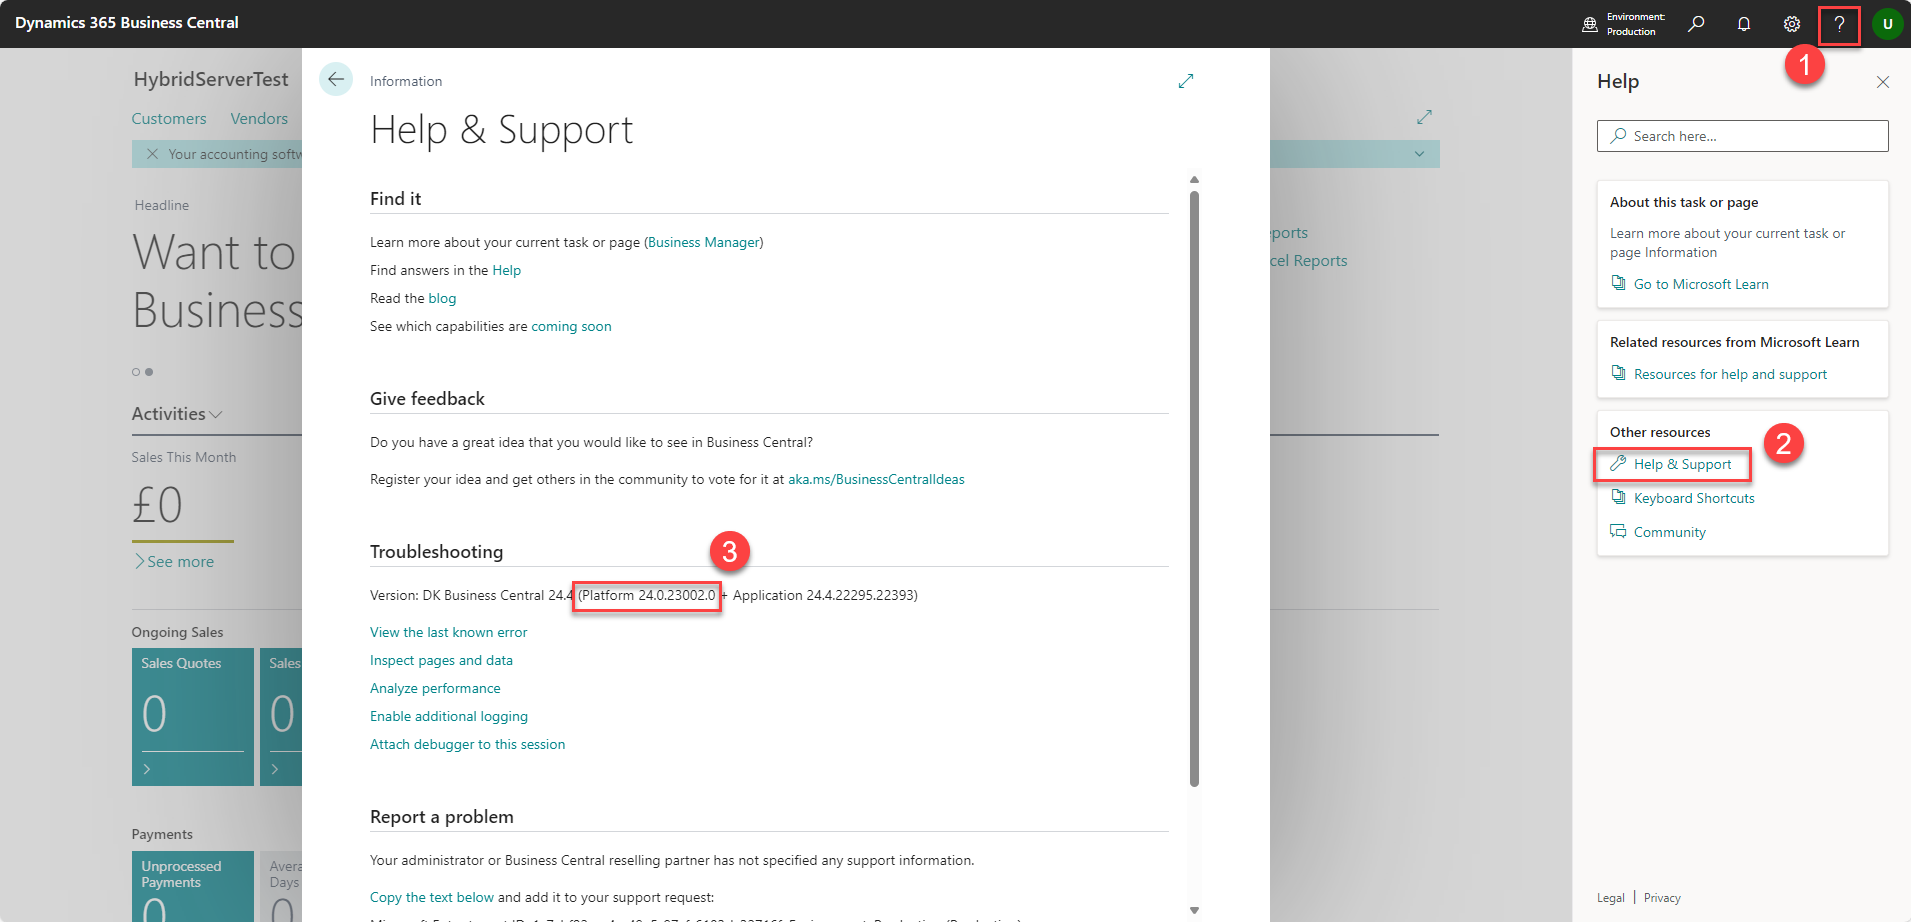
Task: Open the notifications bell
Action: pyautogui.click(x=1744, y=24)
